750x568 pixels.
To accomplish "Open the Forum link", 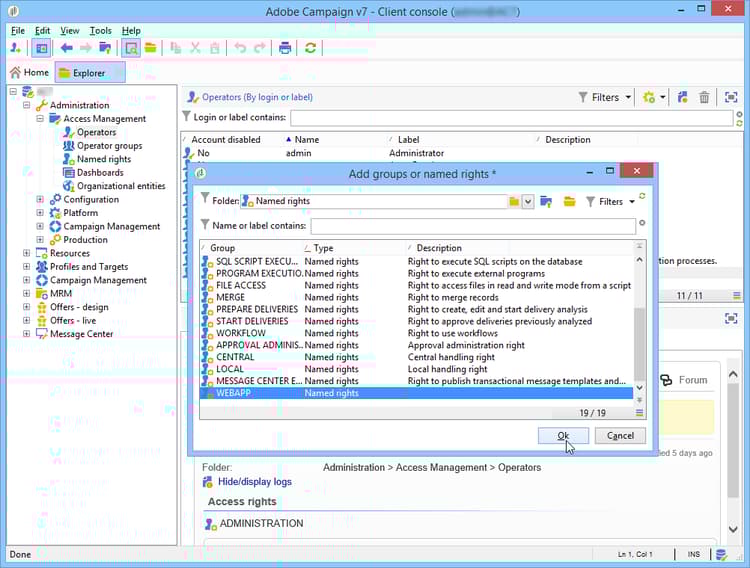I will pos(693,380).
